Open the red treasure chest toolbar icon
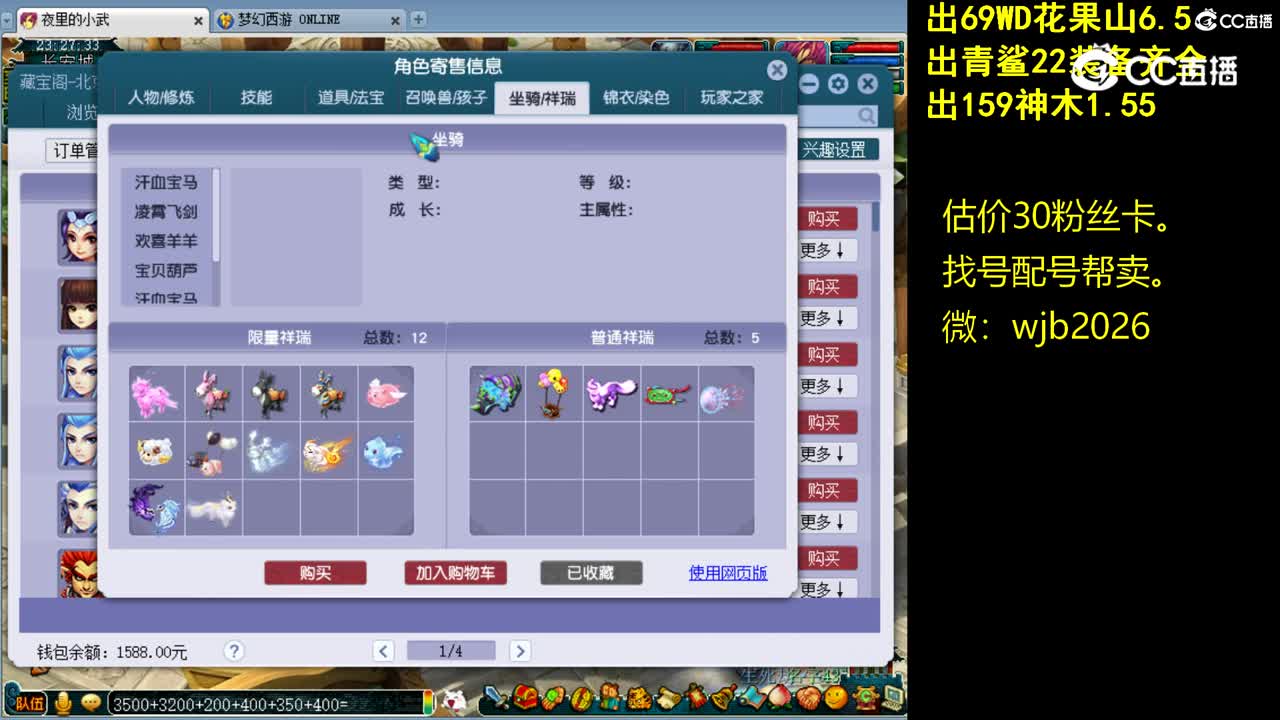The width and height of the screenshot is (1280, 720). (x=526, y=697)
